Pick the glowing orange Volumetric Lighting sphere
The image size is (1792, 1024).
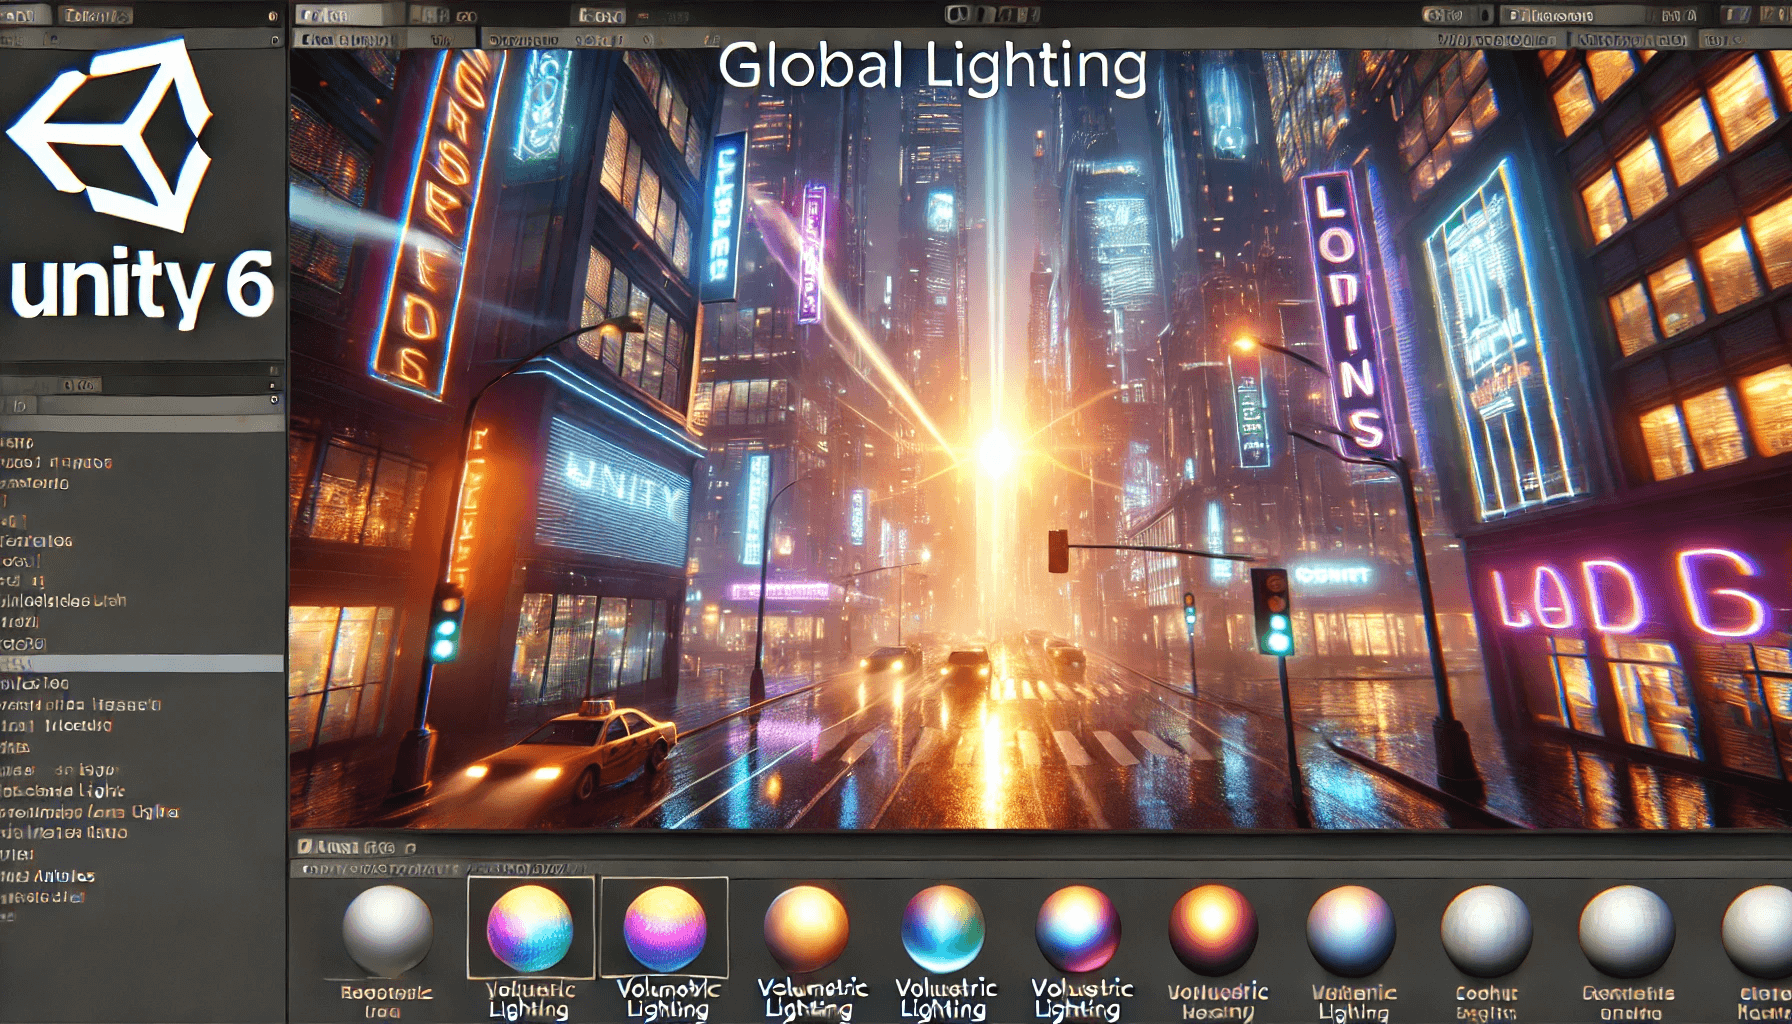click(x=806, y=928)
